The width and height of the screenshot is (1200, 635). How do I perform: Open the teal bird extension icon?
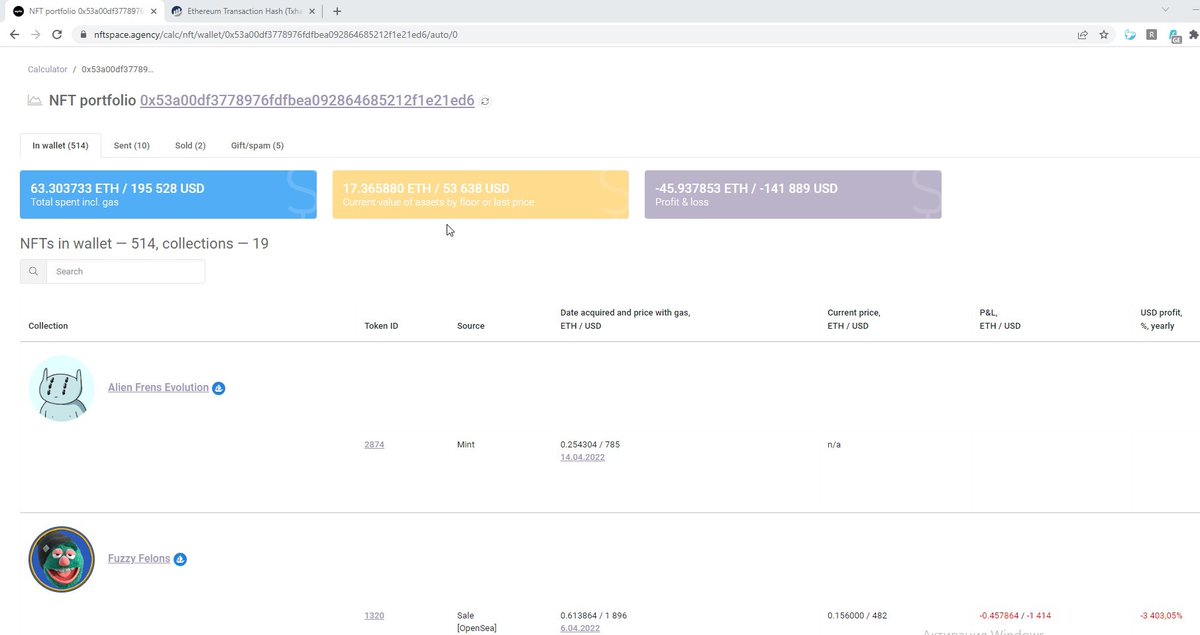1129,34
